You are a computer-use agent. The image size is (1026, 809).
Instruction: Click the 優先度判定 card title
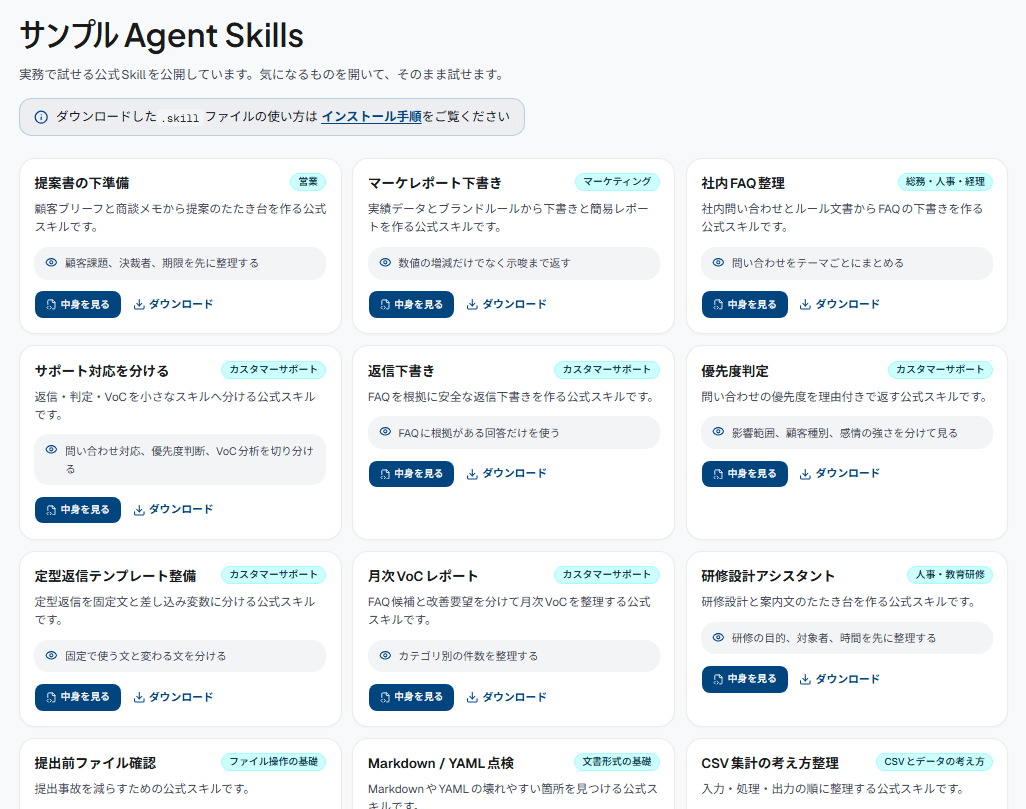(x=735, y=371)
